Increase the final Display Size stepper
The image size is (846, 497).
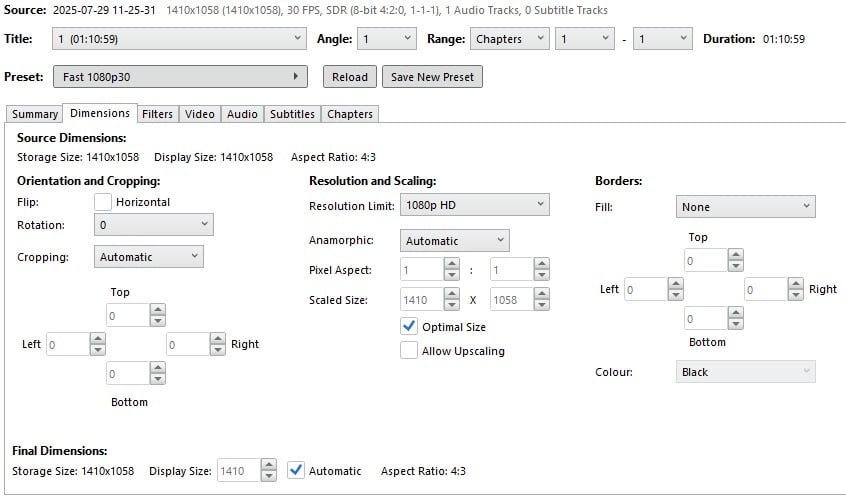point(268,465)
